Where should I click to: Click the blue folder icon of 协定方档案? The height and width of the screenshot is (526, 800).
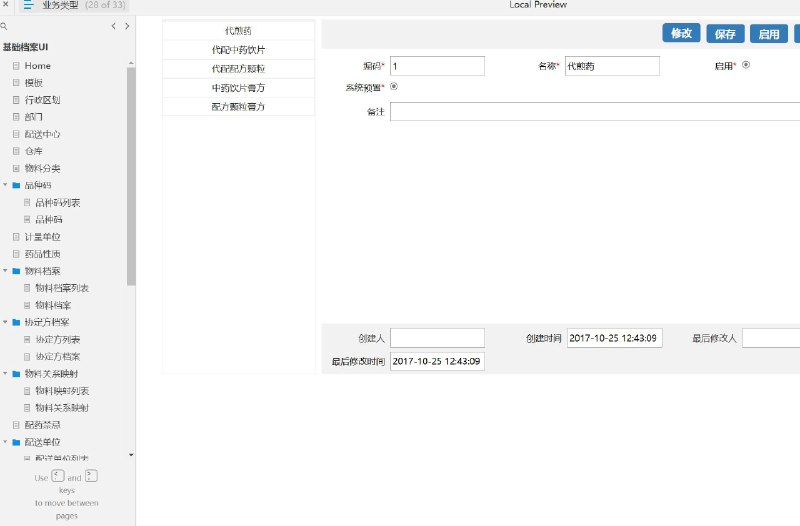[x=16, y=322]
